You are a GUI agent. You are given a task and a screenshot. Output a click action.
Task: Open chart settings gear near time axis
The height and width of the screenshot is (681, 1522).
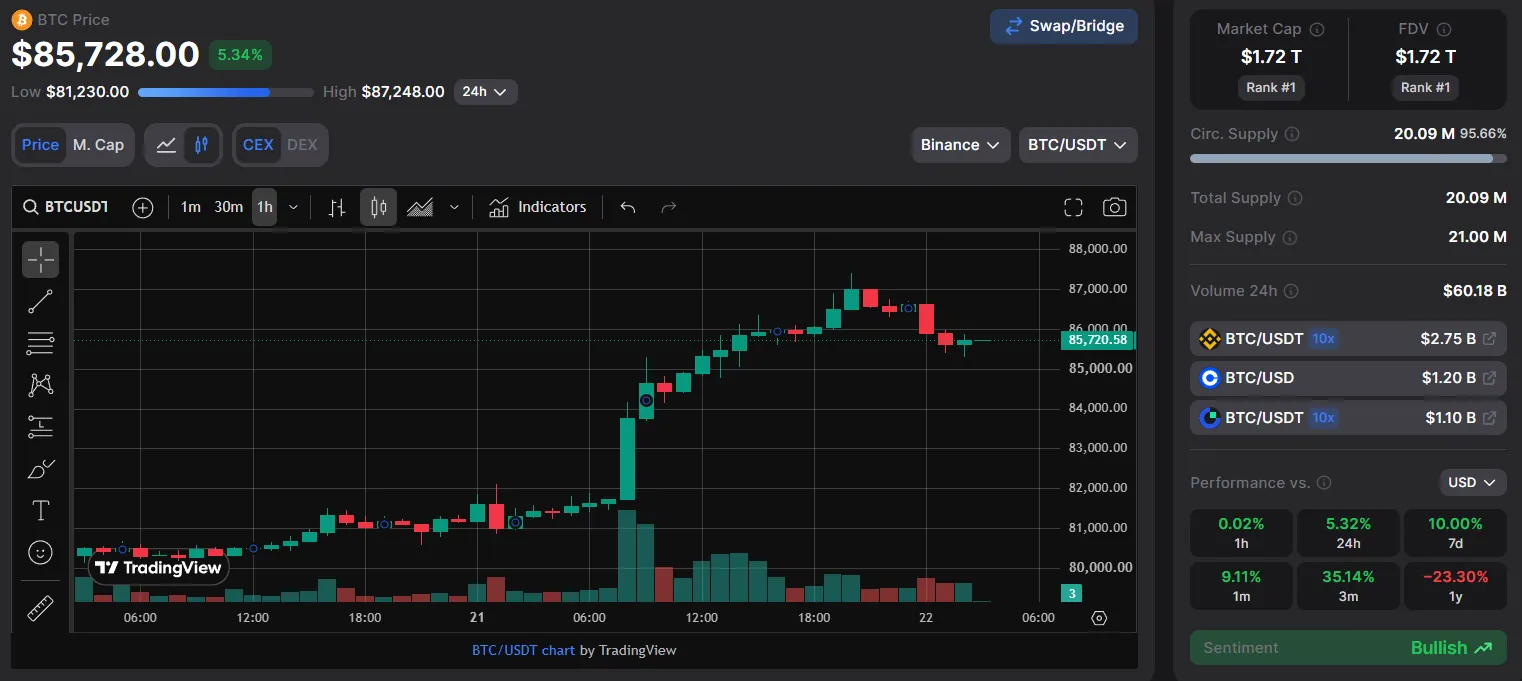pyautogui.click(x=1099, y=618)
